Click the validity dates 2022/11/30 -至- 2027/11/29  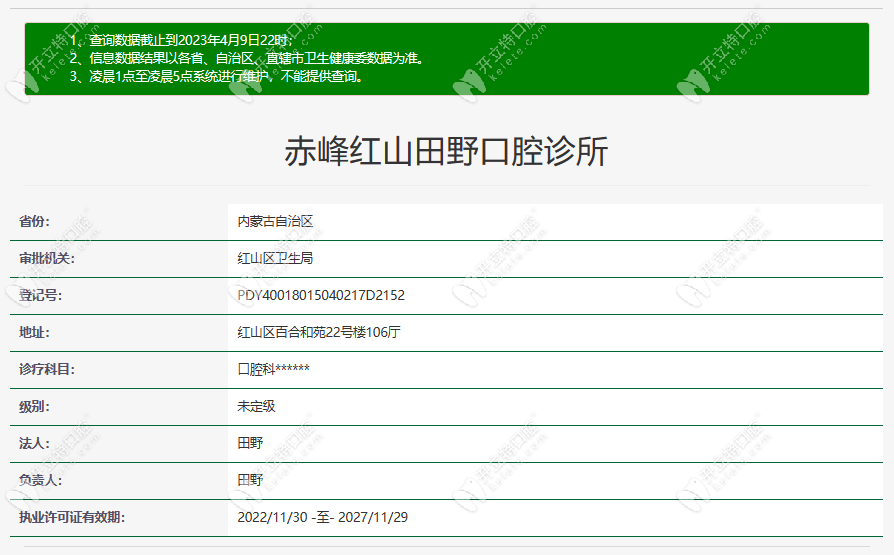(323, 517)
